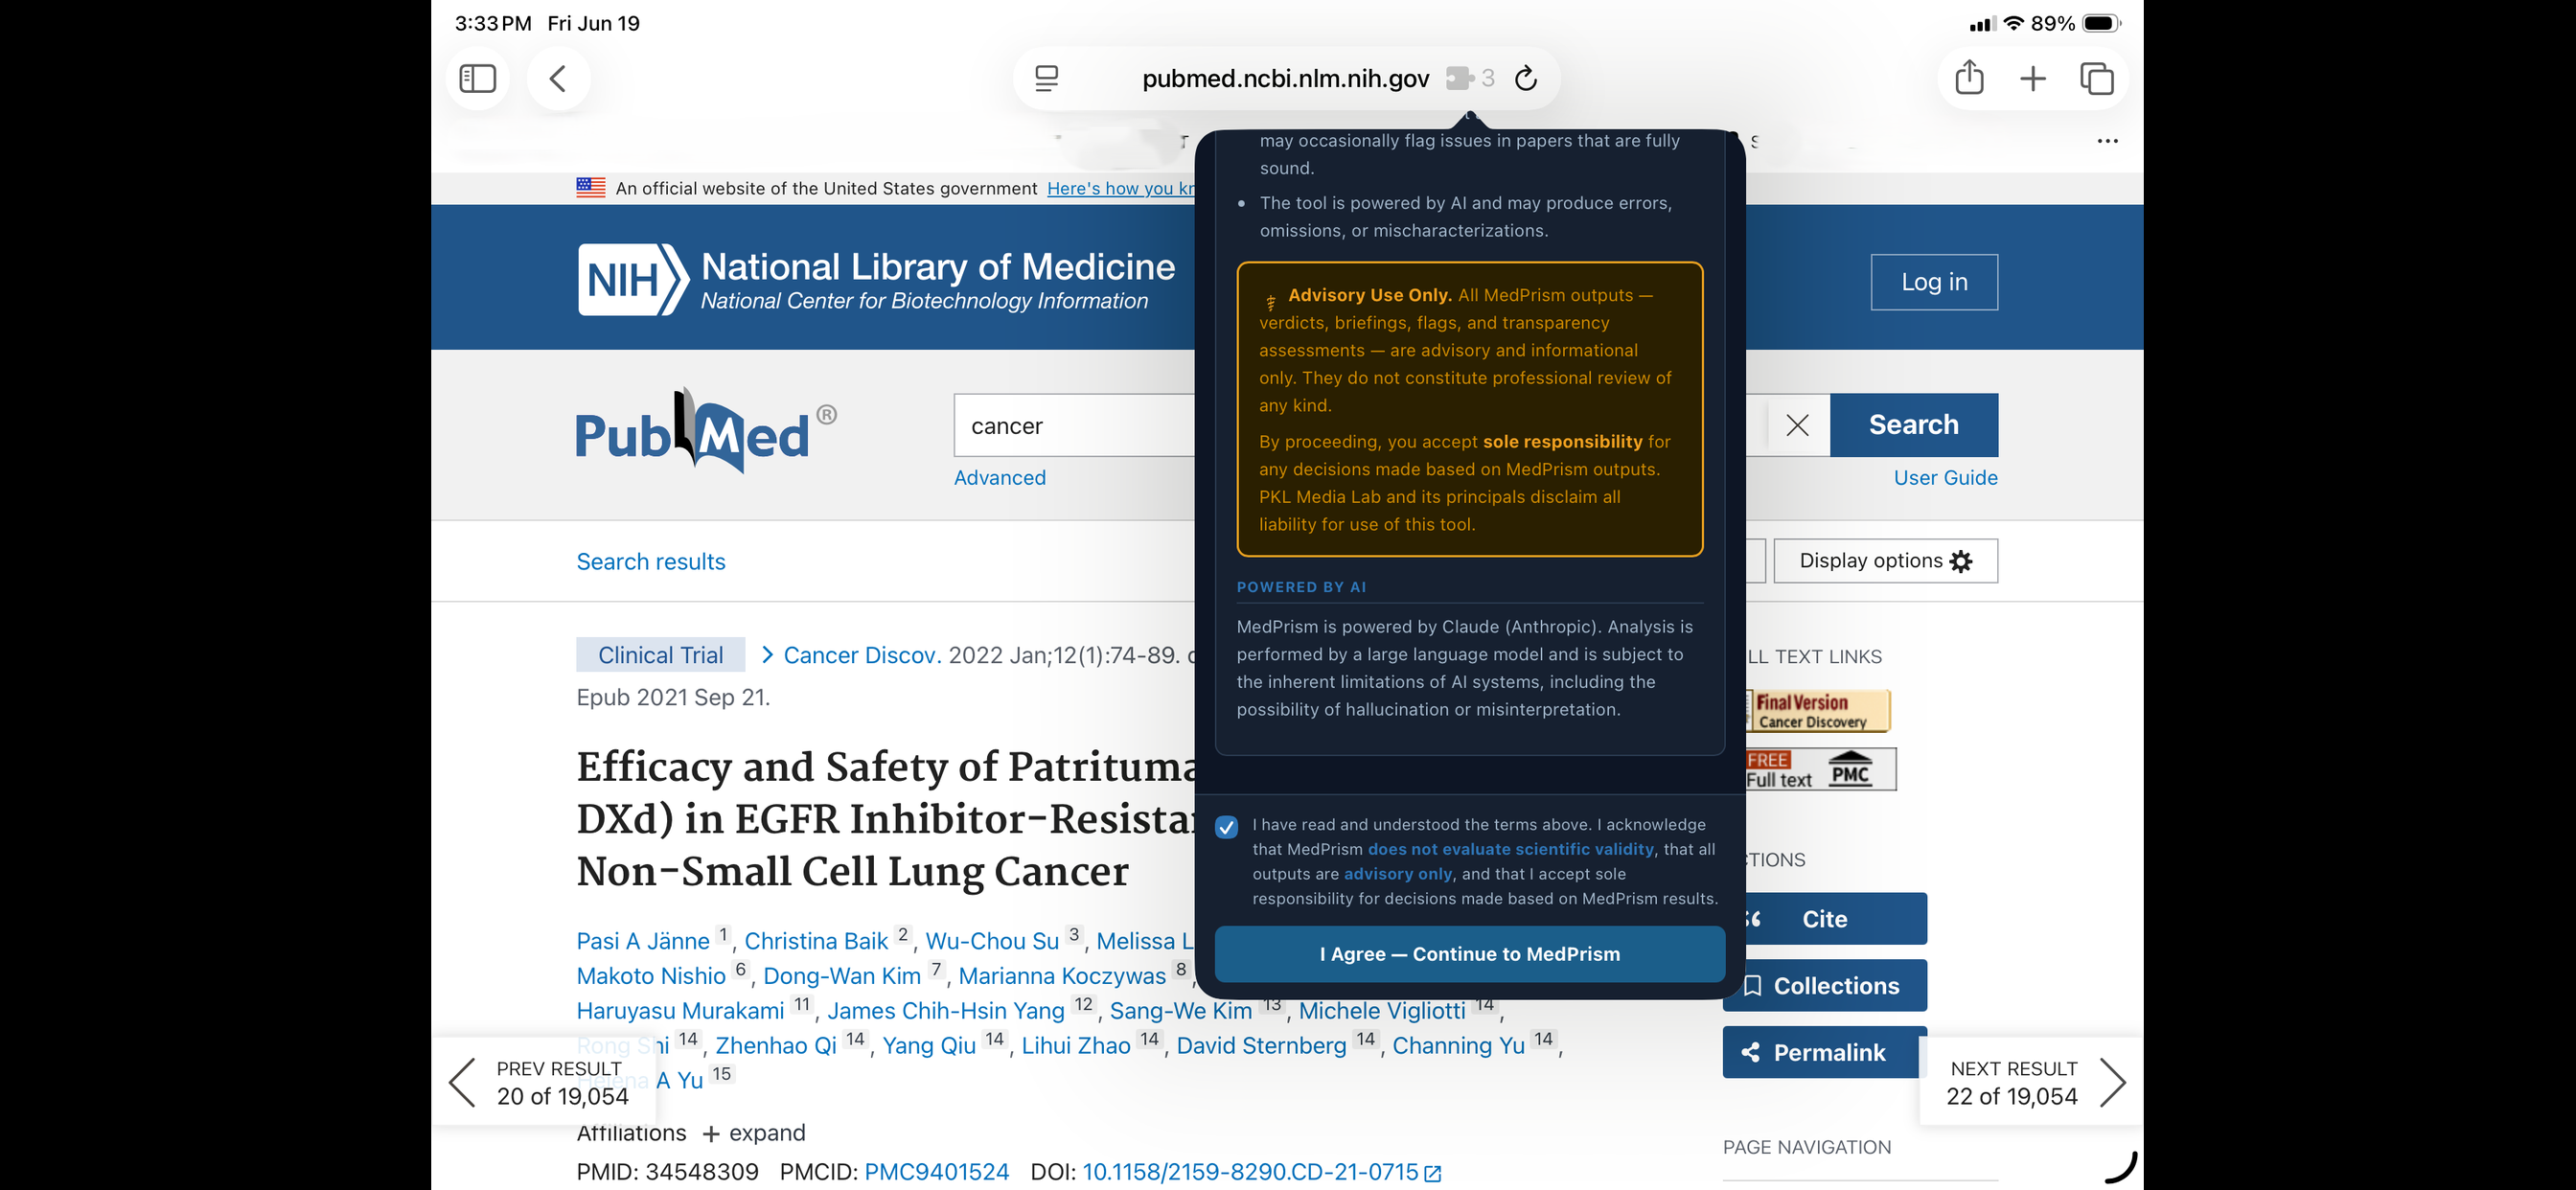The height and width of the screenshot is (1190, 2576).
Task: Open the Advanced search link
Action: [x=999, y=478]
